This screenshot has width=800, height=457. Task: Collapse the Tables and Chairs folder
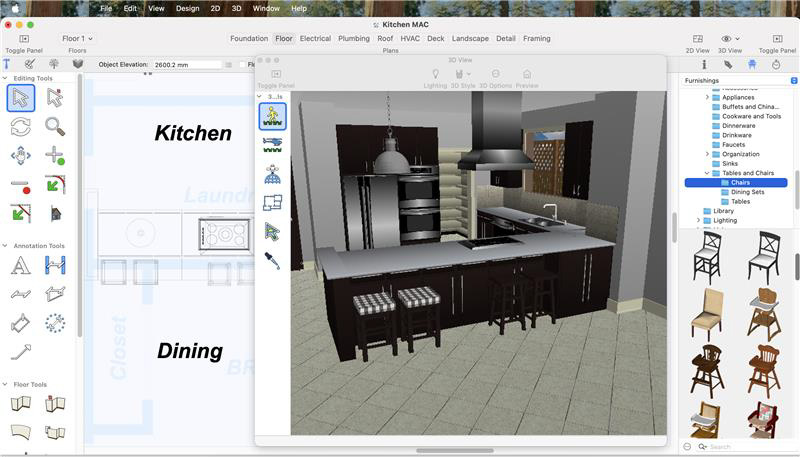point(708,173)
